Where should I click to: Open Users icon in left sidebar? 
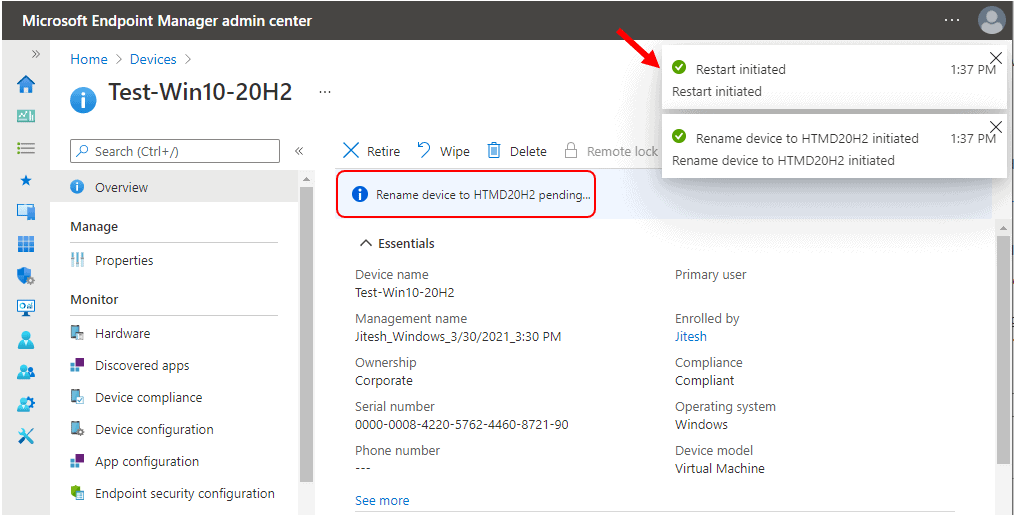coord(26,340)
